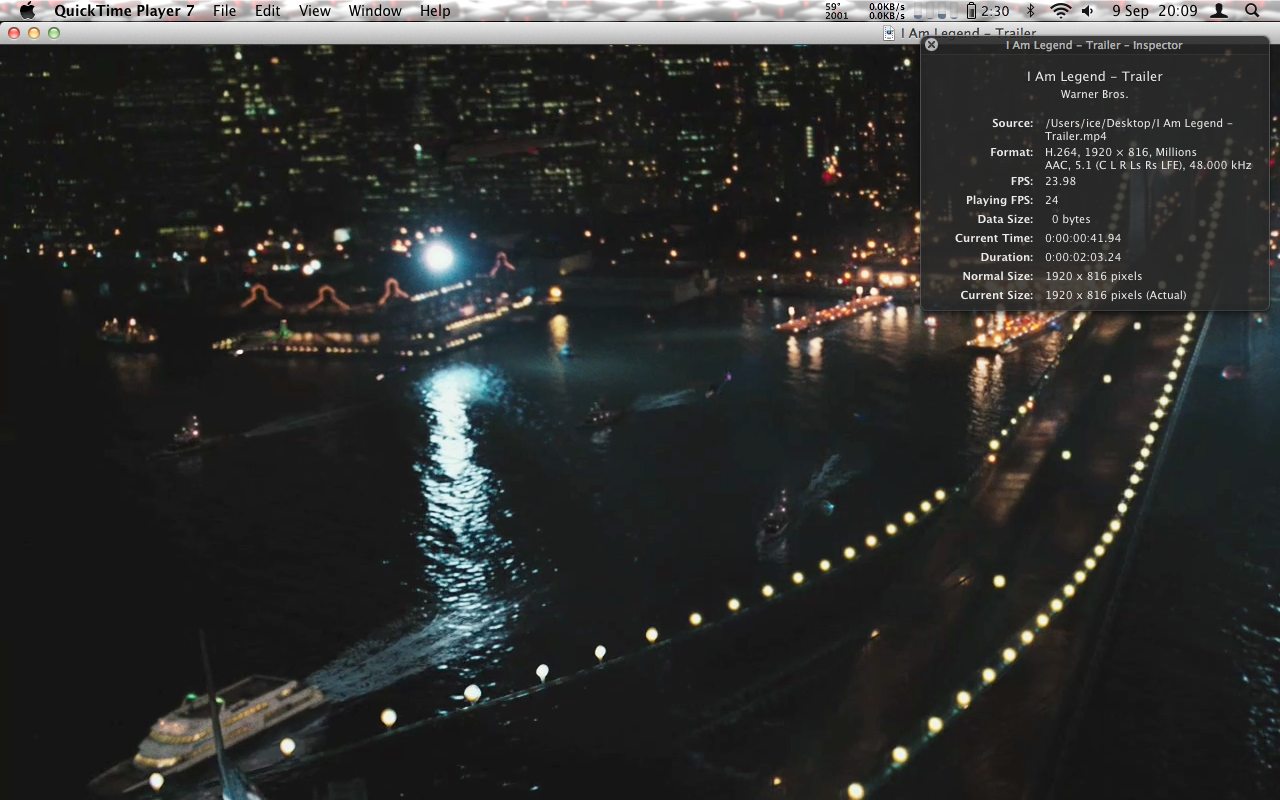The width and height of the screenshot is (1280, 800).
Task: Zoom the movie window with green button
Action: tap(54, 33)
